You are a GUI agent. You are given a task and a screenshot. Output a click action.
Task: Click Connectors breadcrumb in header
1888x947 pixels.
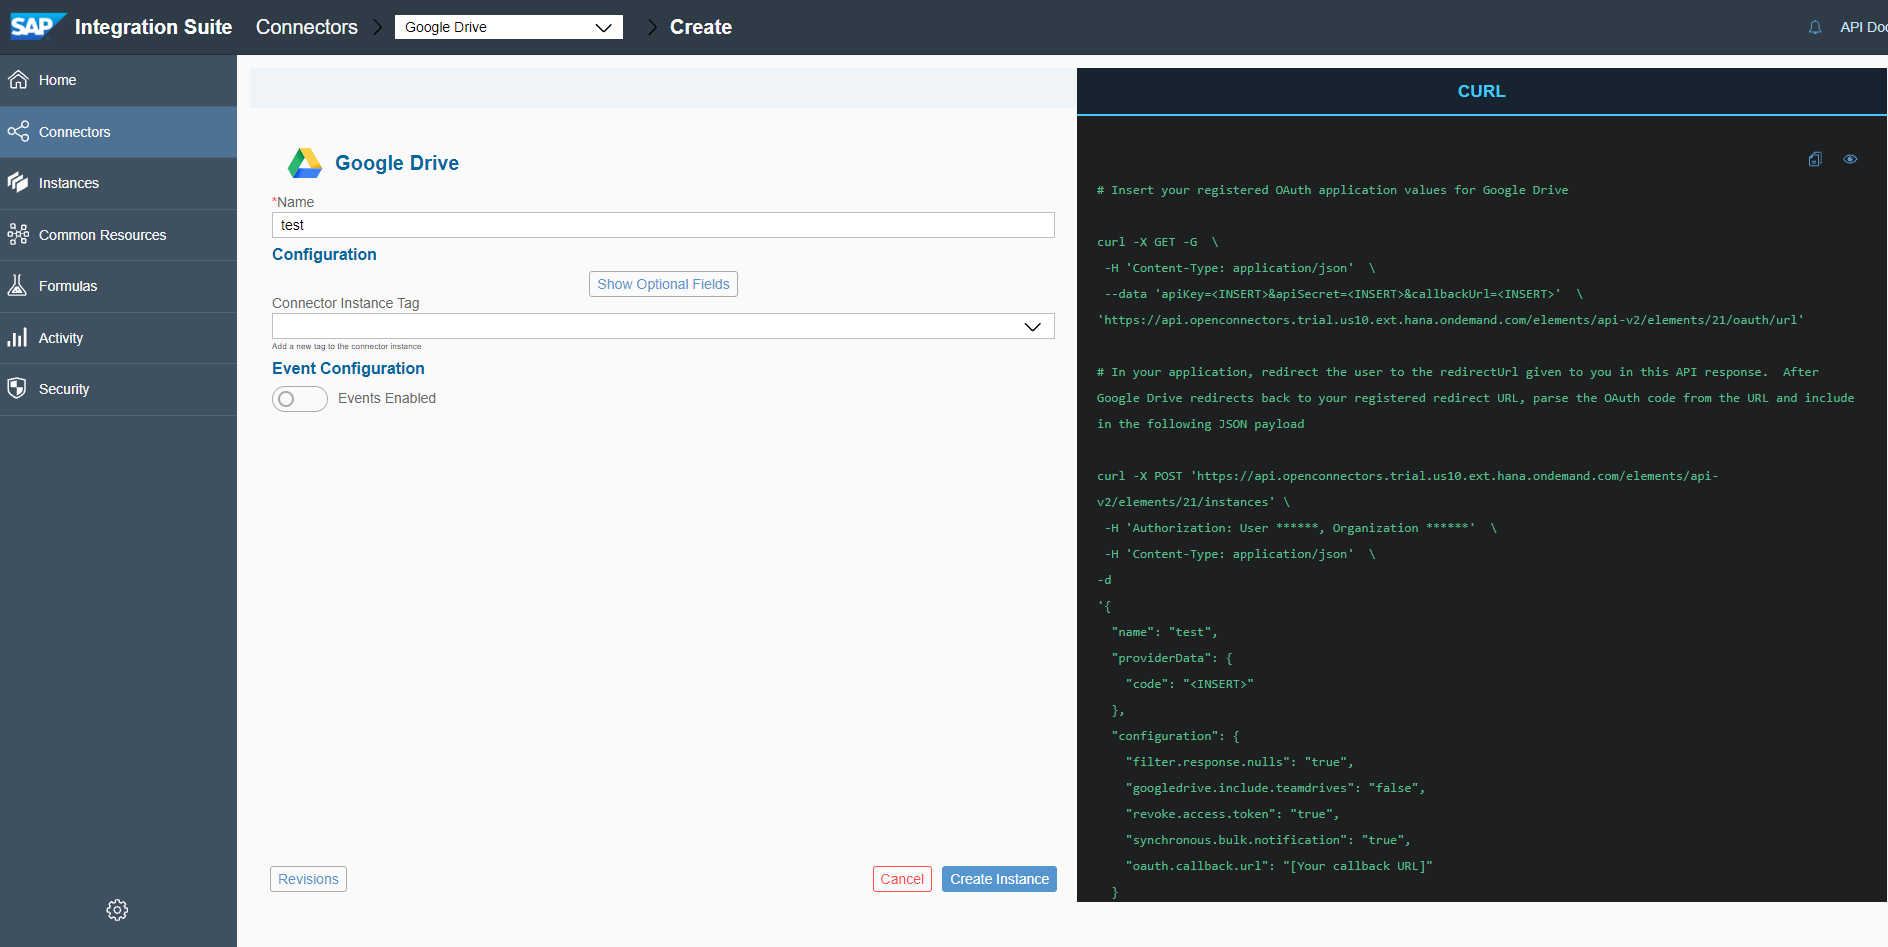(307, 27)
